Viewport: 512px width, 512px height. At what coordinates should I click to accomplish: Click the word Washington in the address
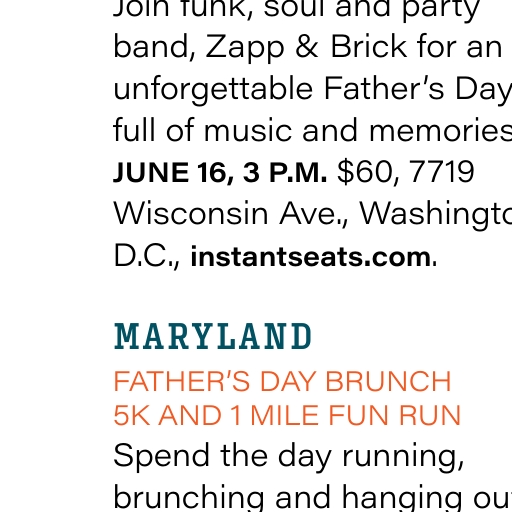click(435, 215)
